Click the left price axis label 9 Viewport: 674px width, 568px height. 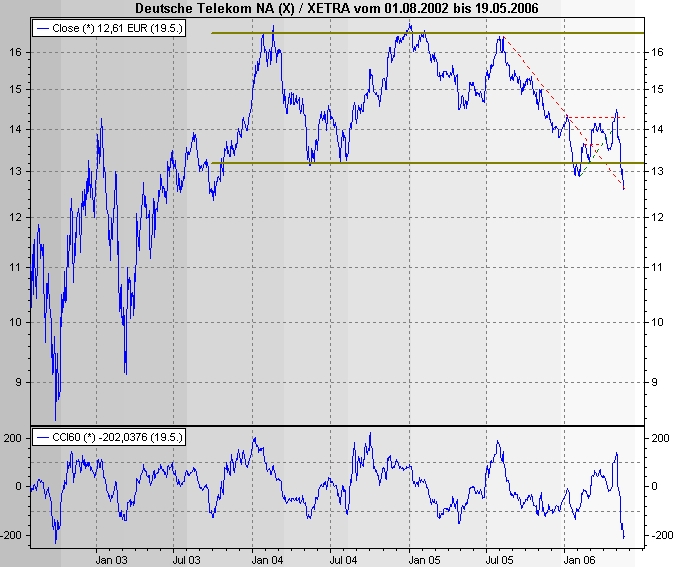(18, 382)
